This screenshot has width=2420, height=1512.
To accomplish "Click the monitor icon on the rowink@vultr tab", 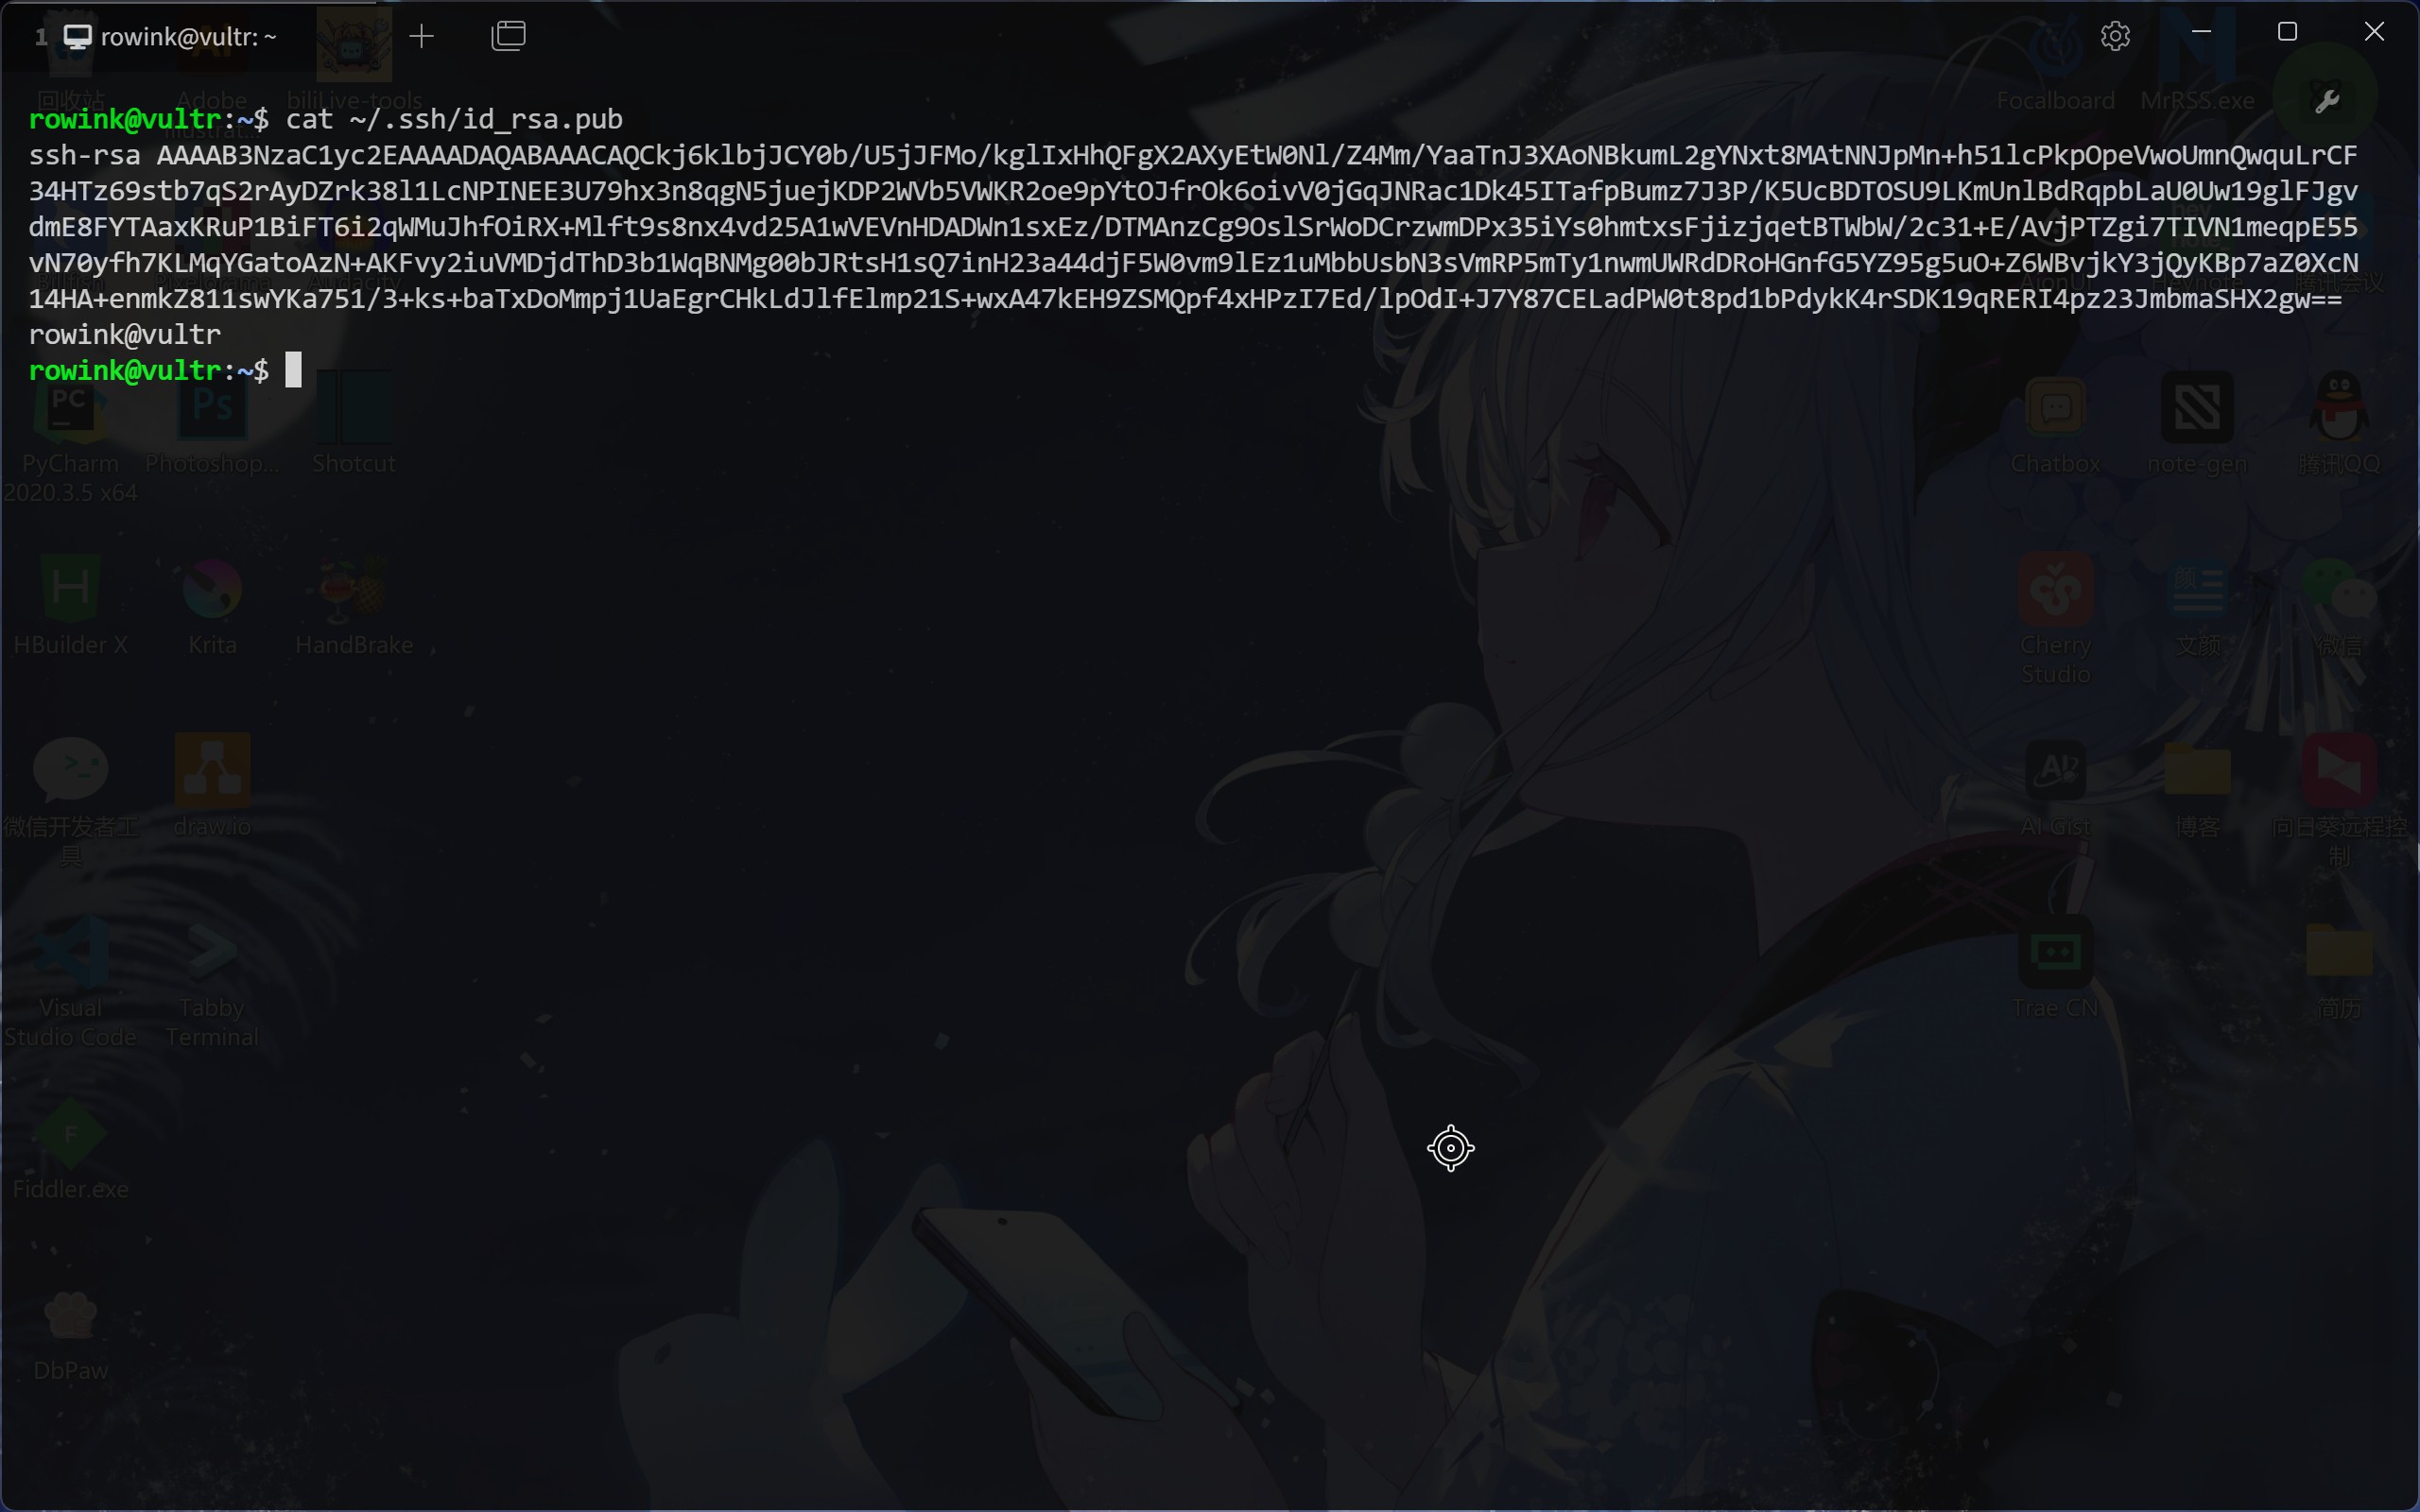I will click(x=78, y=37).
